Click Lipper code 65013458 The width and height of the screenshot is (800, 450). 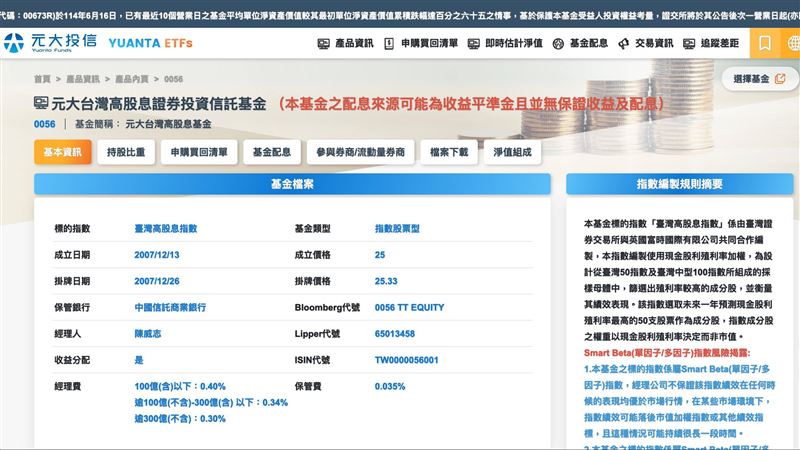(394, 334)
